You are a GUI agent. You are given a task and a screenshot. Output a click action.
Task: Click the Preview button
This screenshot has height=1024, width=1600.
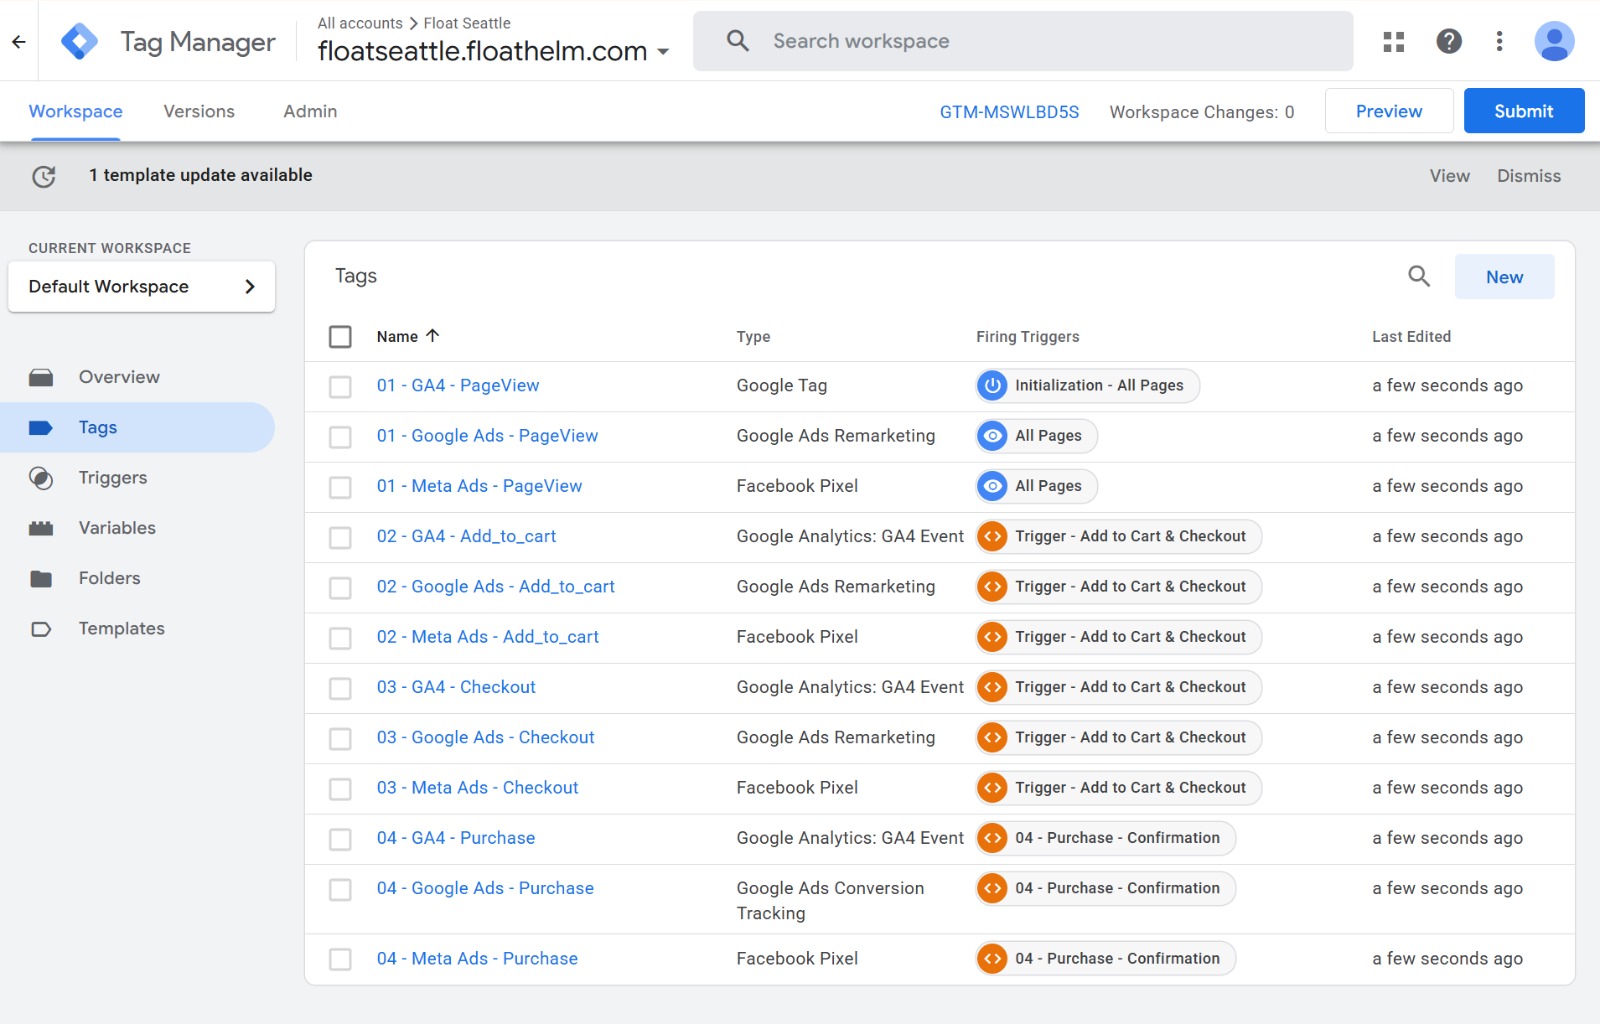[x=1389, y=111]
